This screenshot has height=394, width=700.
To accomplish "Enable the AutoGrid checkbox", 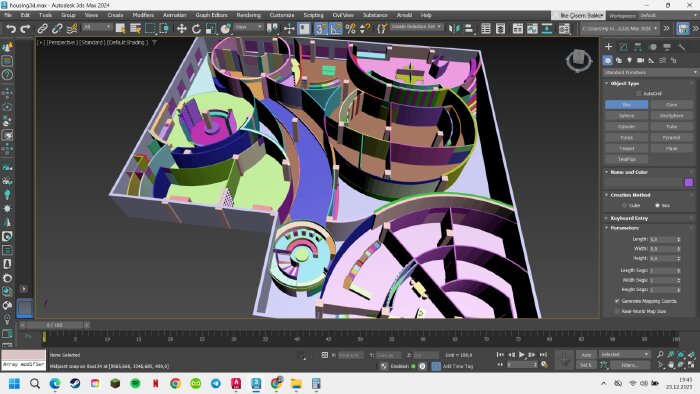I will click(x=639, y=94).
